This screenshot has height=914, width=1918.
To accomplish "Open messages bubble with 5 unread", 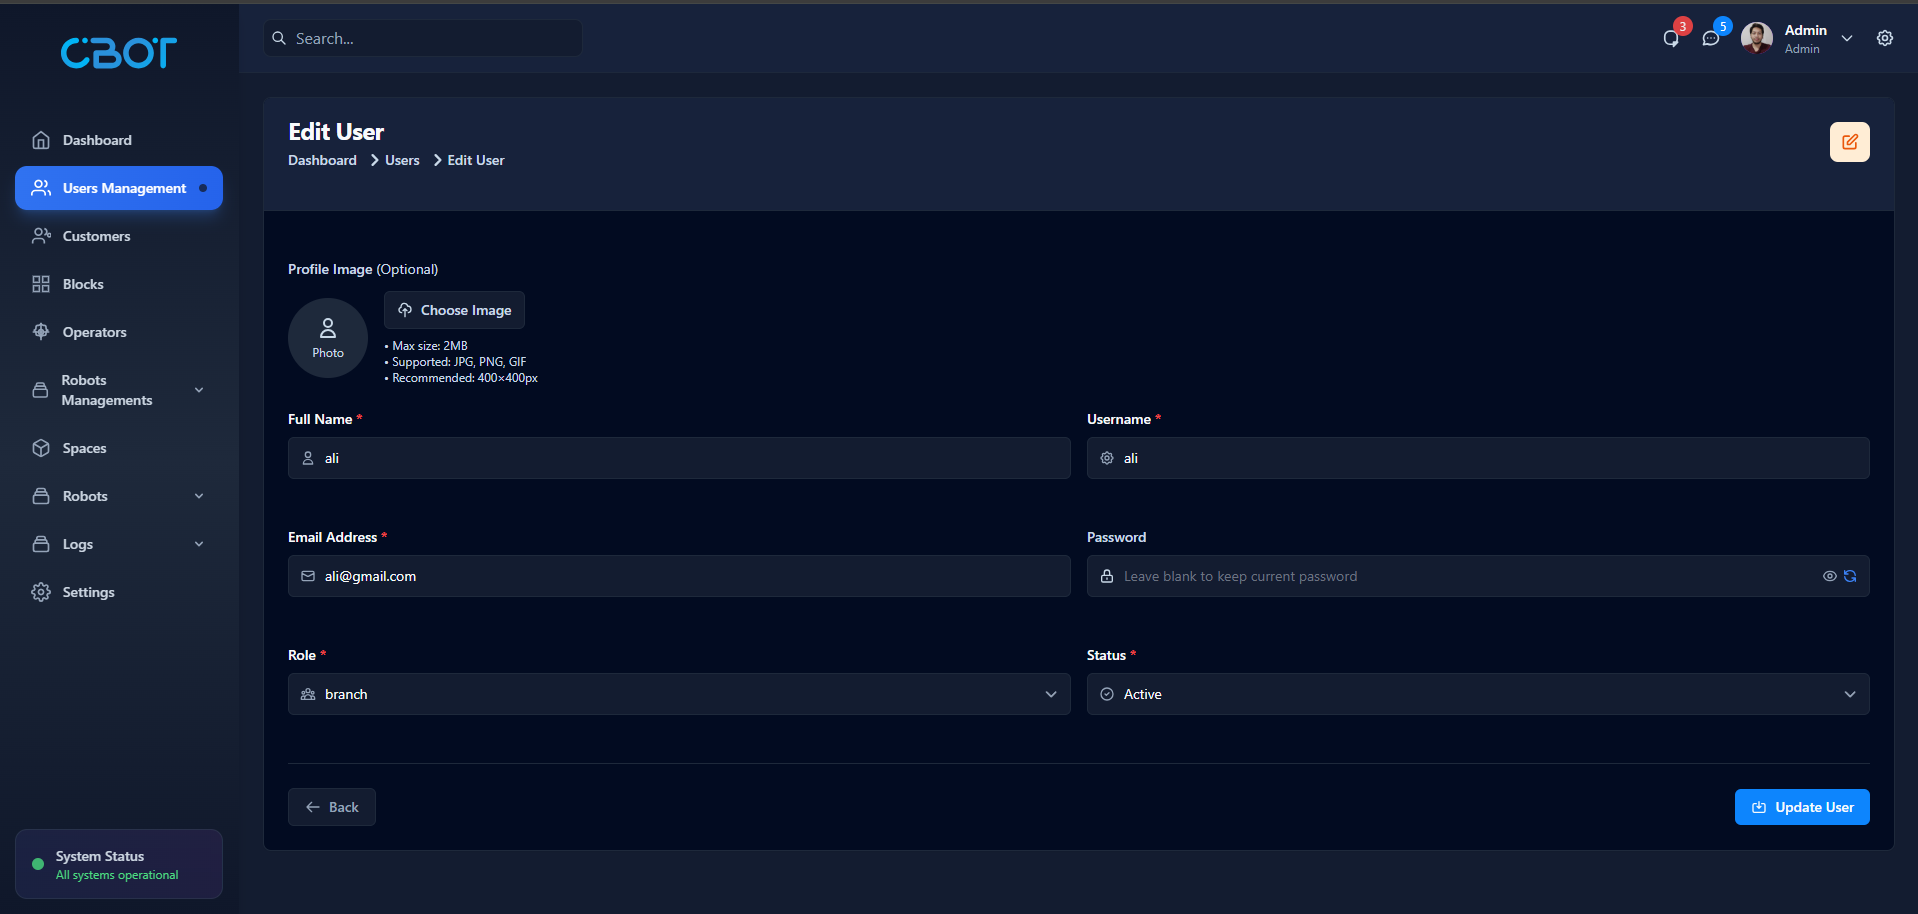I will coord(1710,38).
